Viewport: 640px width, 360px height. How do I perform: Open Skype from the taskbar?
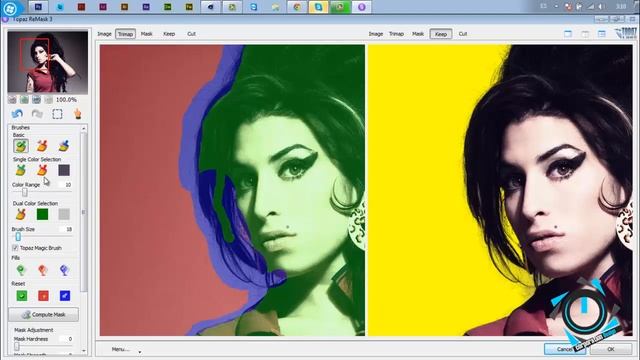click(318, 7)
